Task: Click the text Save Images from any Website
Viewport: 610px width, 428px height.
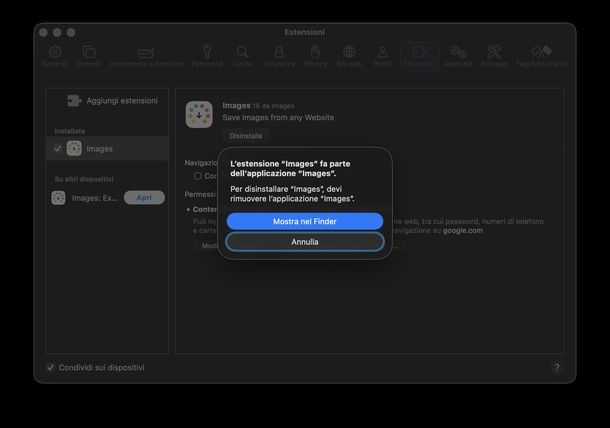Action: (278, 118)
